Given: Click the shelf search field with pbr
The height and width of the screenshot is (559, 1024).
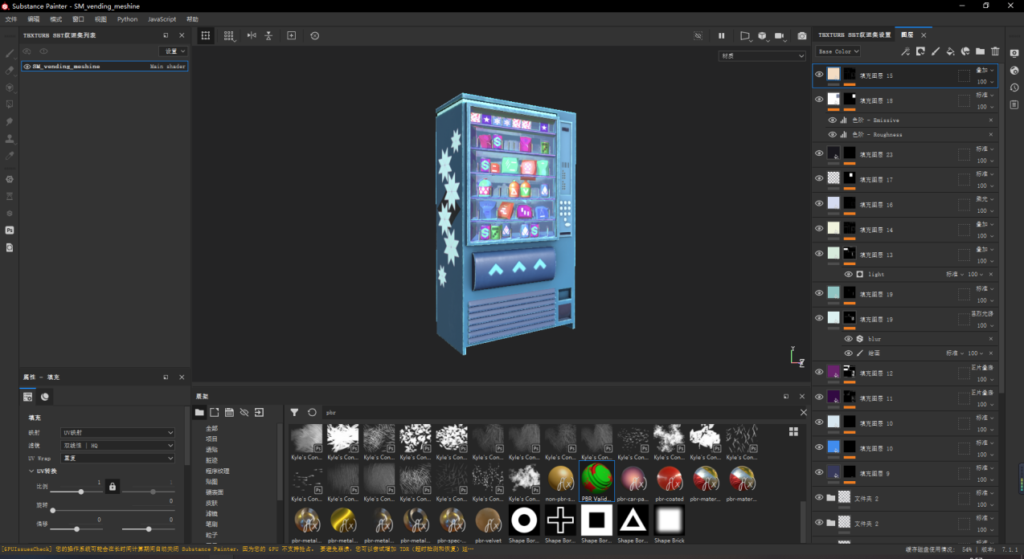Looking at the screenshot, I should click(558, 412).
